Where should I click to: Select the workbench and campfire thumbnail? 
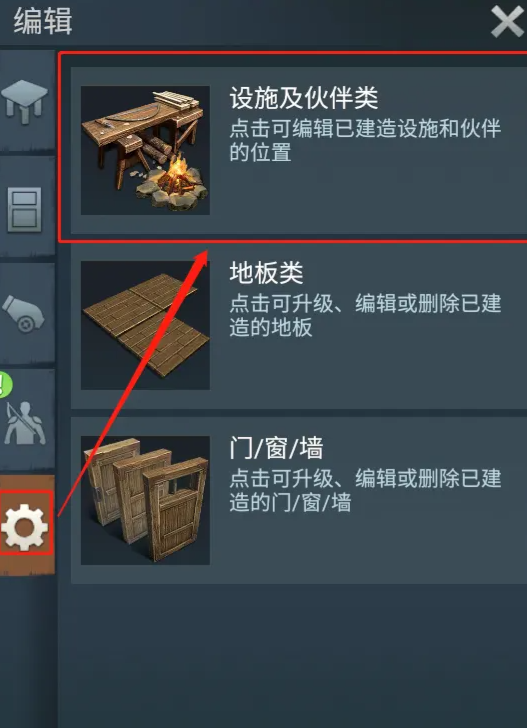[x=145, y=150]
